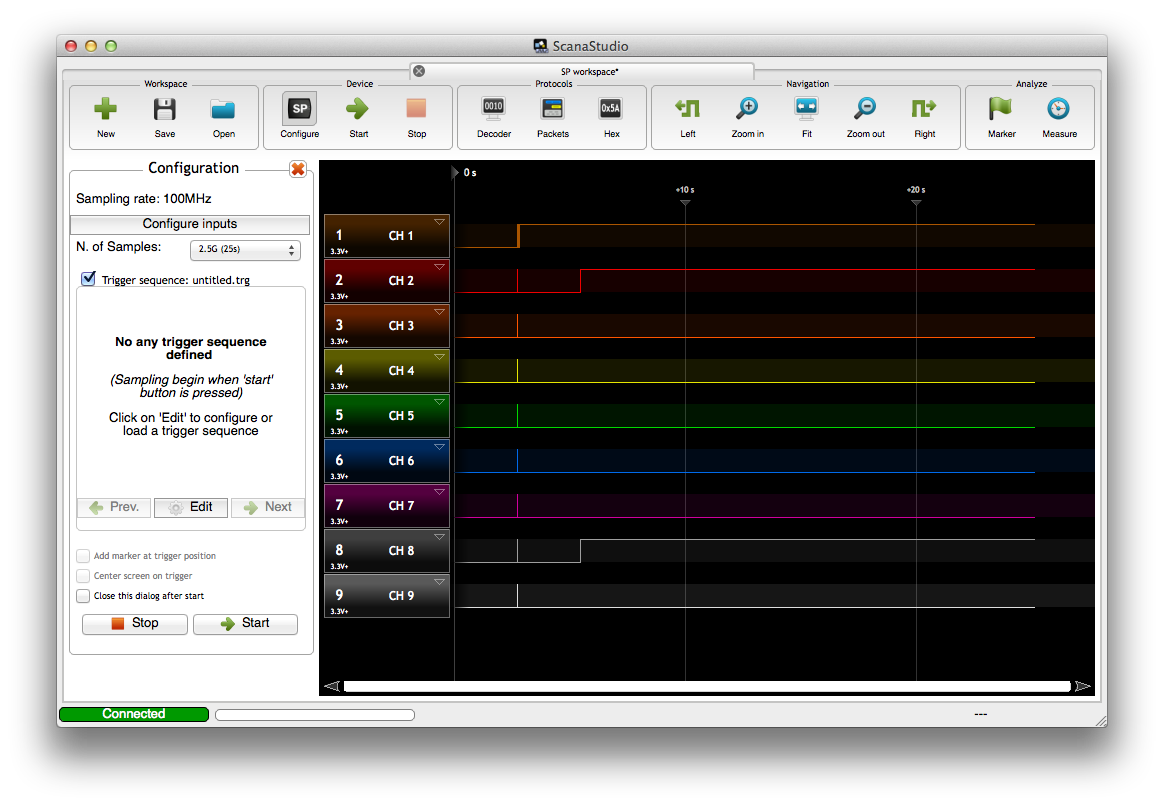
Task: Expand CH 6 channel options arrow
Action: coord(439,447)
